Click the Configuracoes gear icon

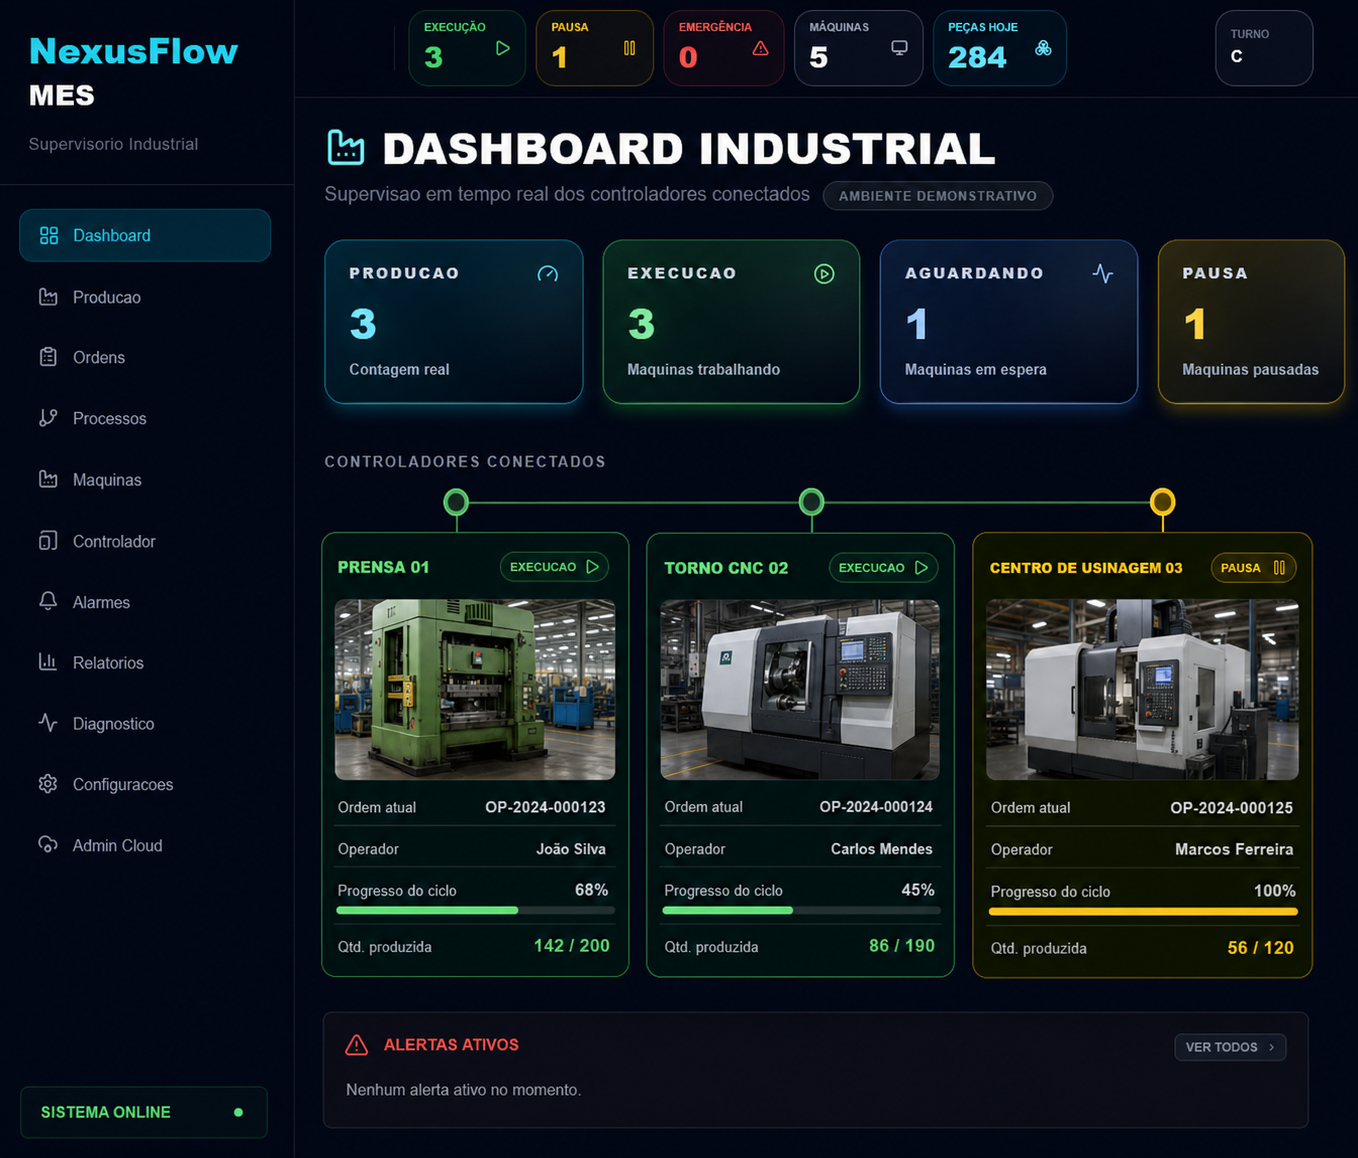(x=48, y=784)
